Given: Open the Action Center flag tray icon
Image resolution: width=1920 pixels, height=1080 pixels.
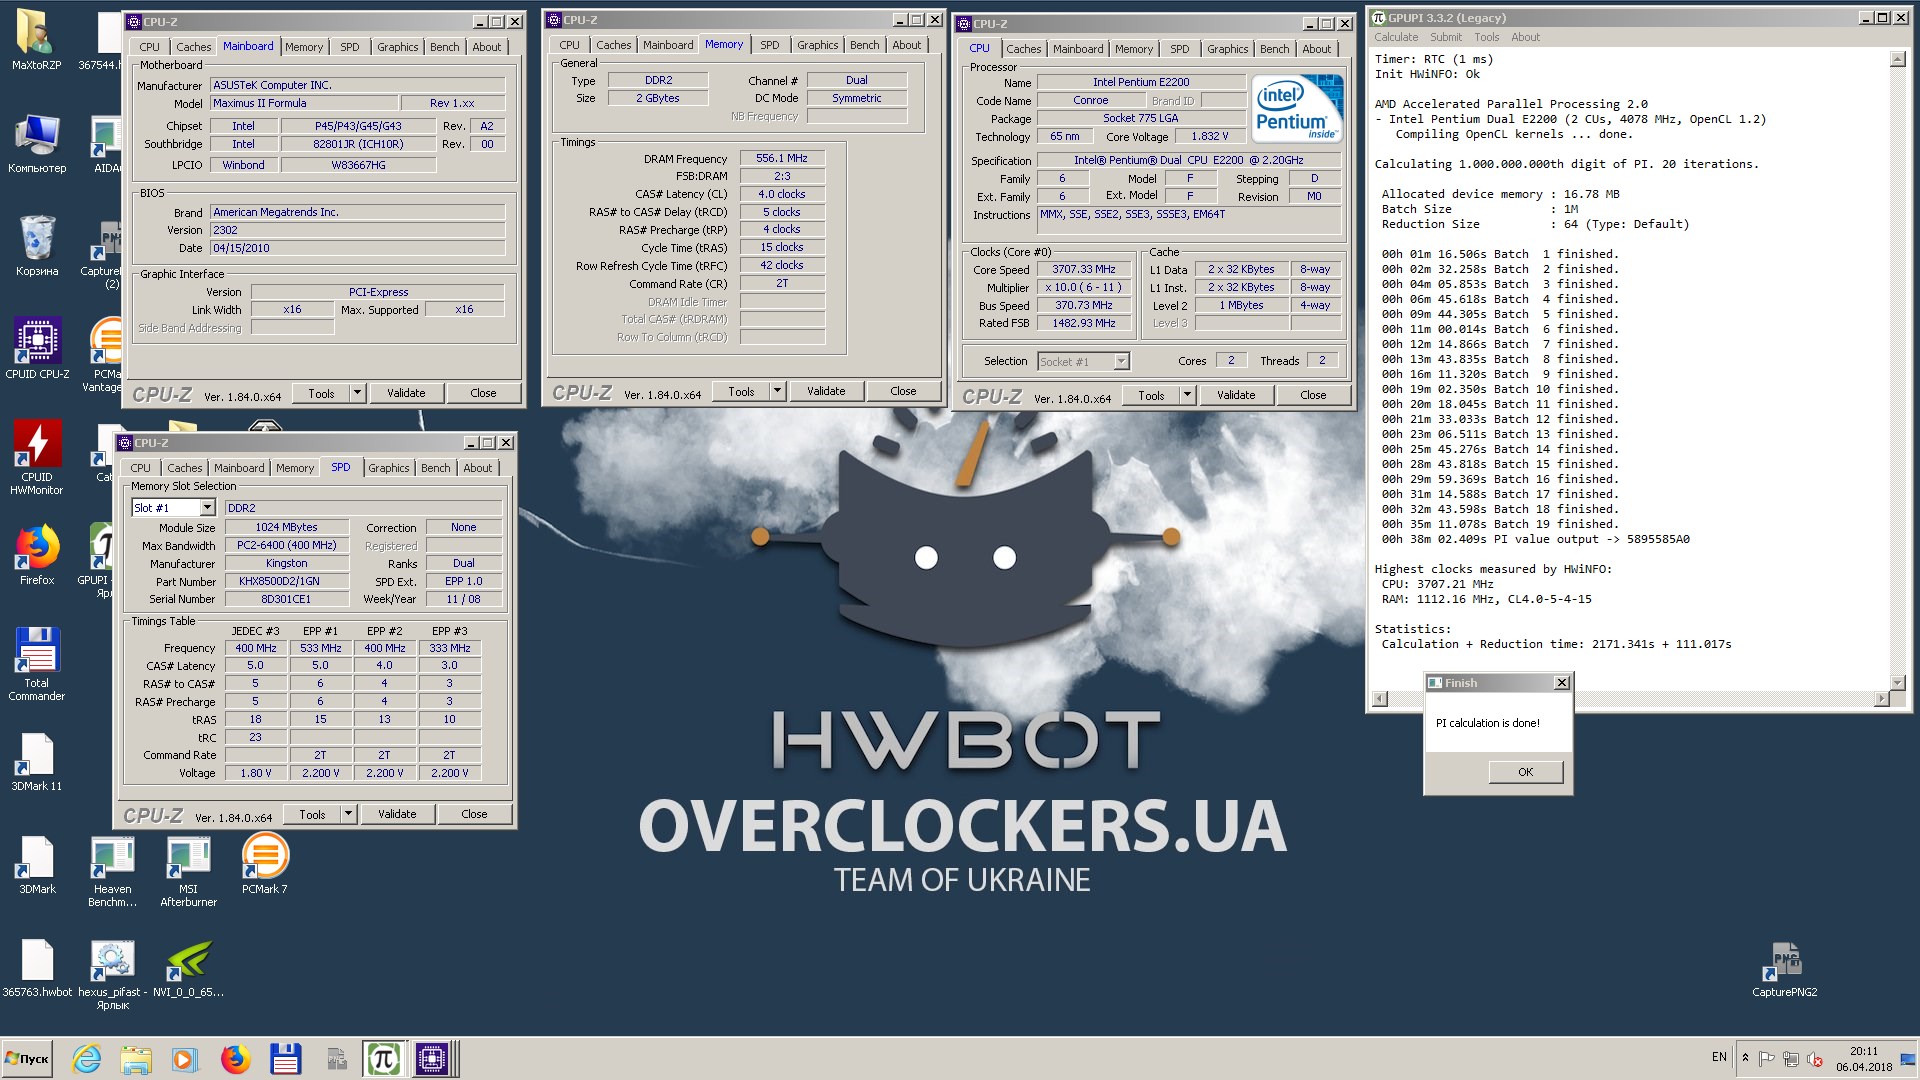Looking at the screenshot, I should (x=1767, y=1059).
